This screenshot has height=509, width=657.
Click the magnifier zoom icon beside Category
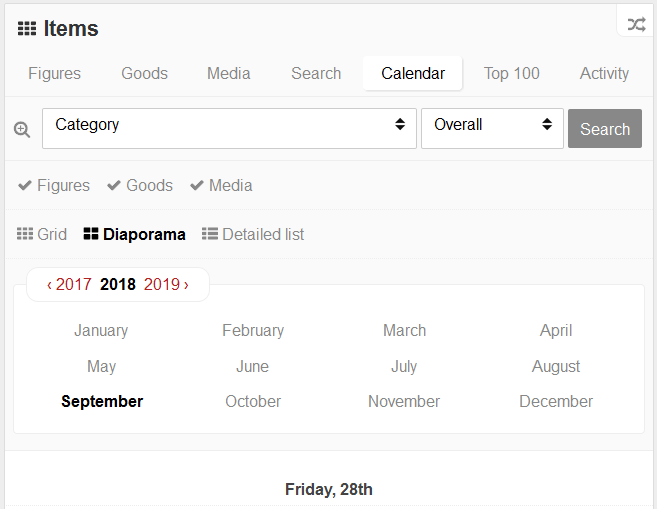tap(22, 129)
